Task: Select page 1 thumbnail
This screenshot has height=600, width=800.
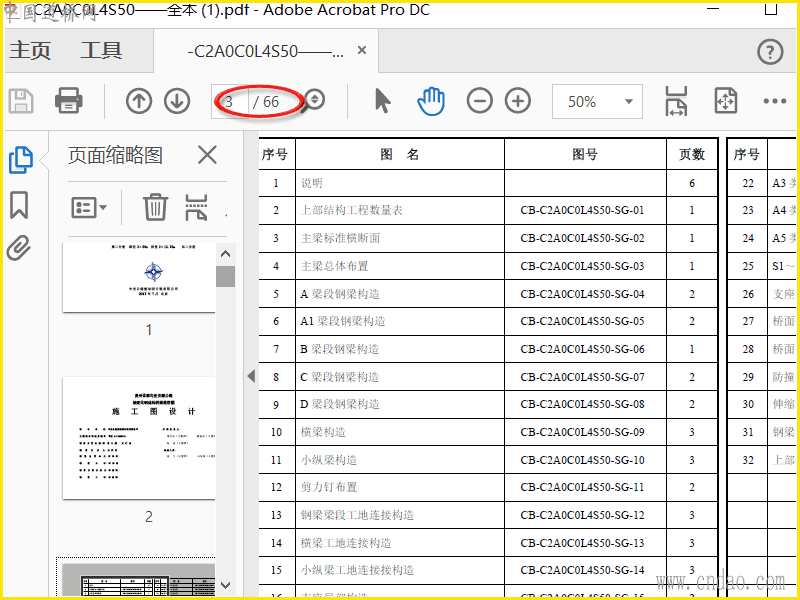Action: 139,278
